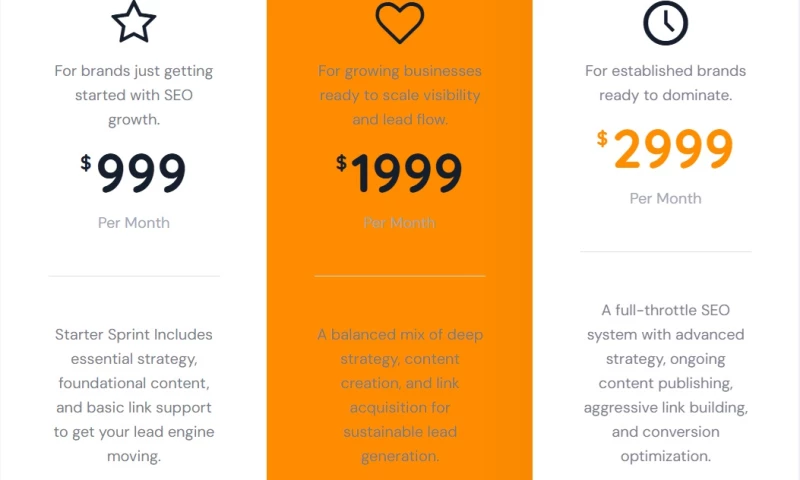This screenshot has height=480, width=800.
Task: Click the divider line in orange card
Action: point(399,276)
